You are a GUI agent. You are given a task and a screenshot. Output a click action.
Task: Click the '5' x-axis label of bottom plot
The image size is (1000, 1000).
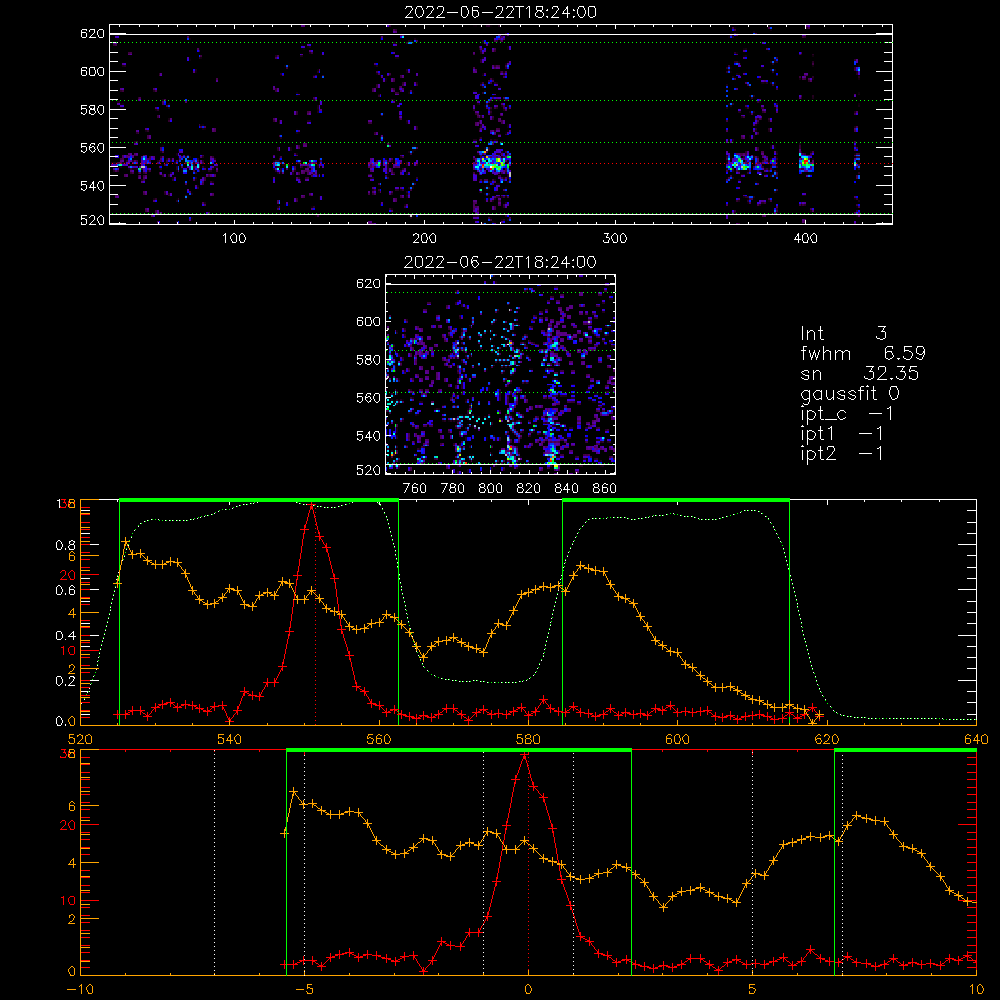click(x=753, y=989)
